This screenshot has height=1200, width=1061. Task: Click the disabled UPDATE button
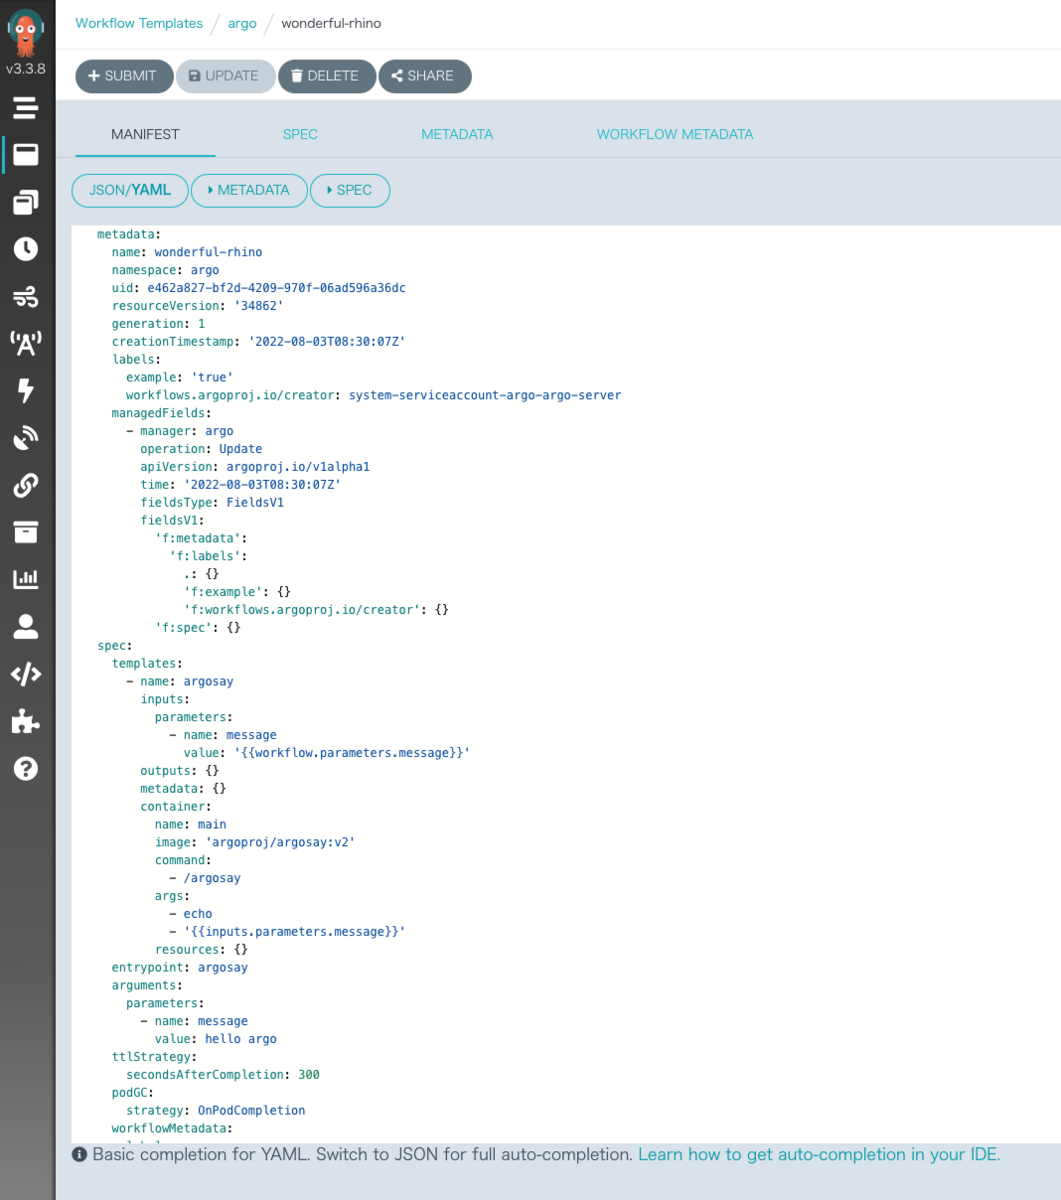click(x=226, y=76)
